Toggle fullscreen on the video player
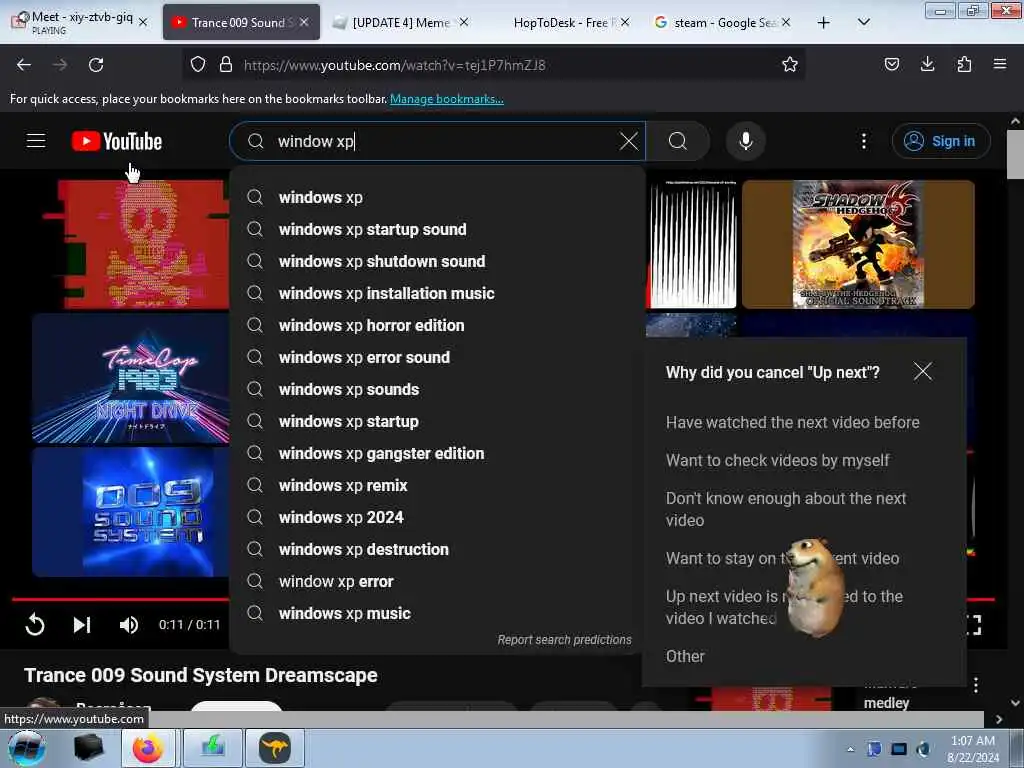 [972, 625]
